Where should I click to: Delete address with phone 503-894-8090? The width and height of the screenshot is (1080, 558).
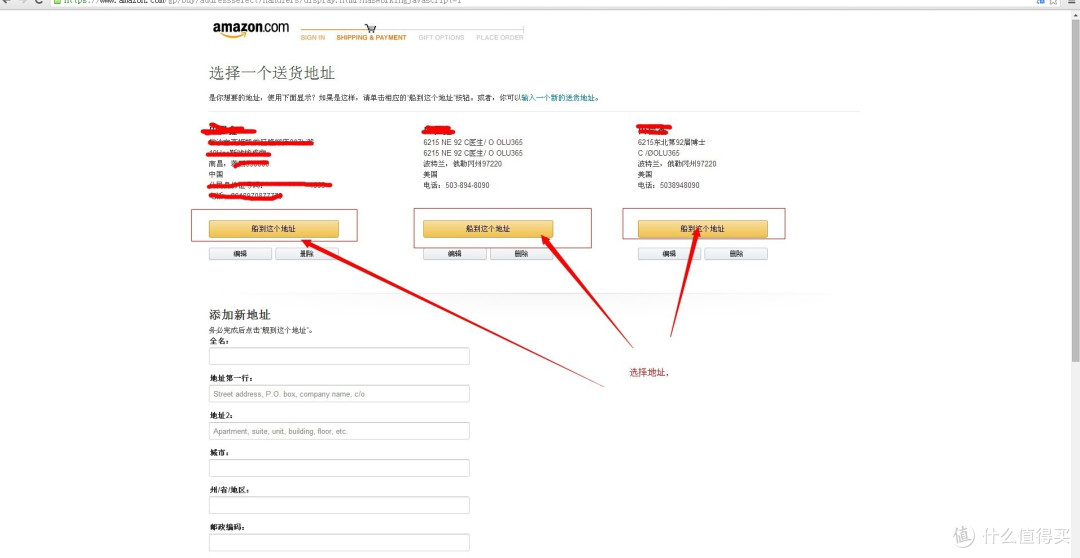521,254
